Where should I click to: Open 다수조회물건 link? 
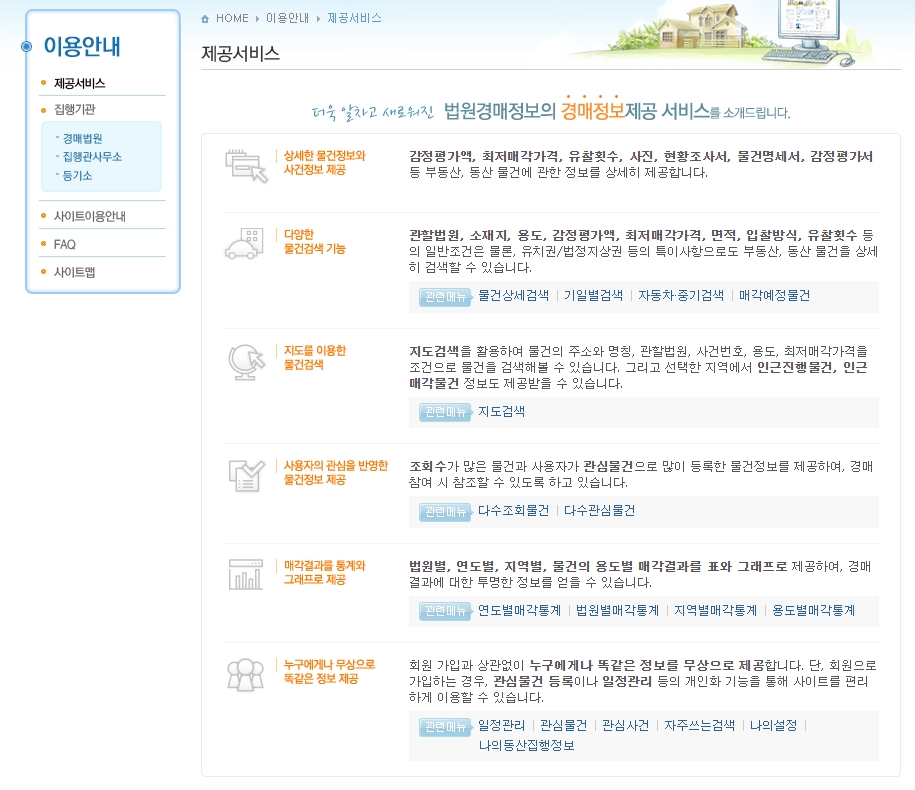click(x=514, y=511)
